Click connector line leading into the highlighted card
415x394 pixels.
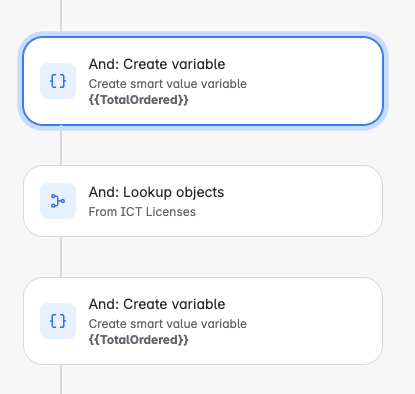click(61, 16)
